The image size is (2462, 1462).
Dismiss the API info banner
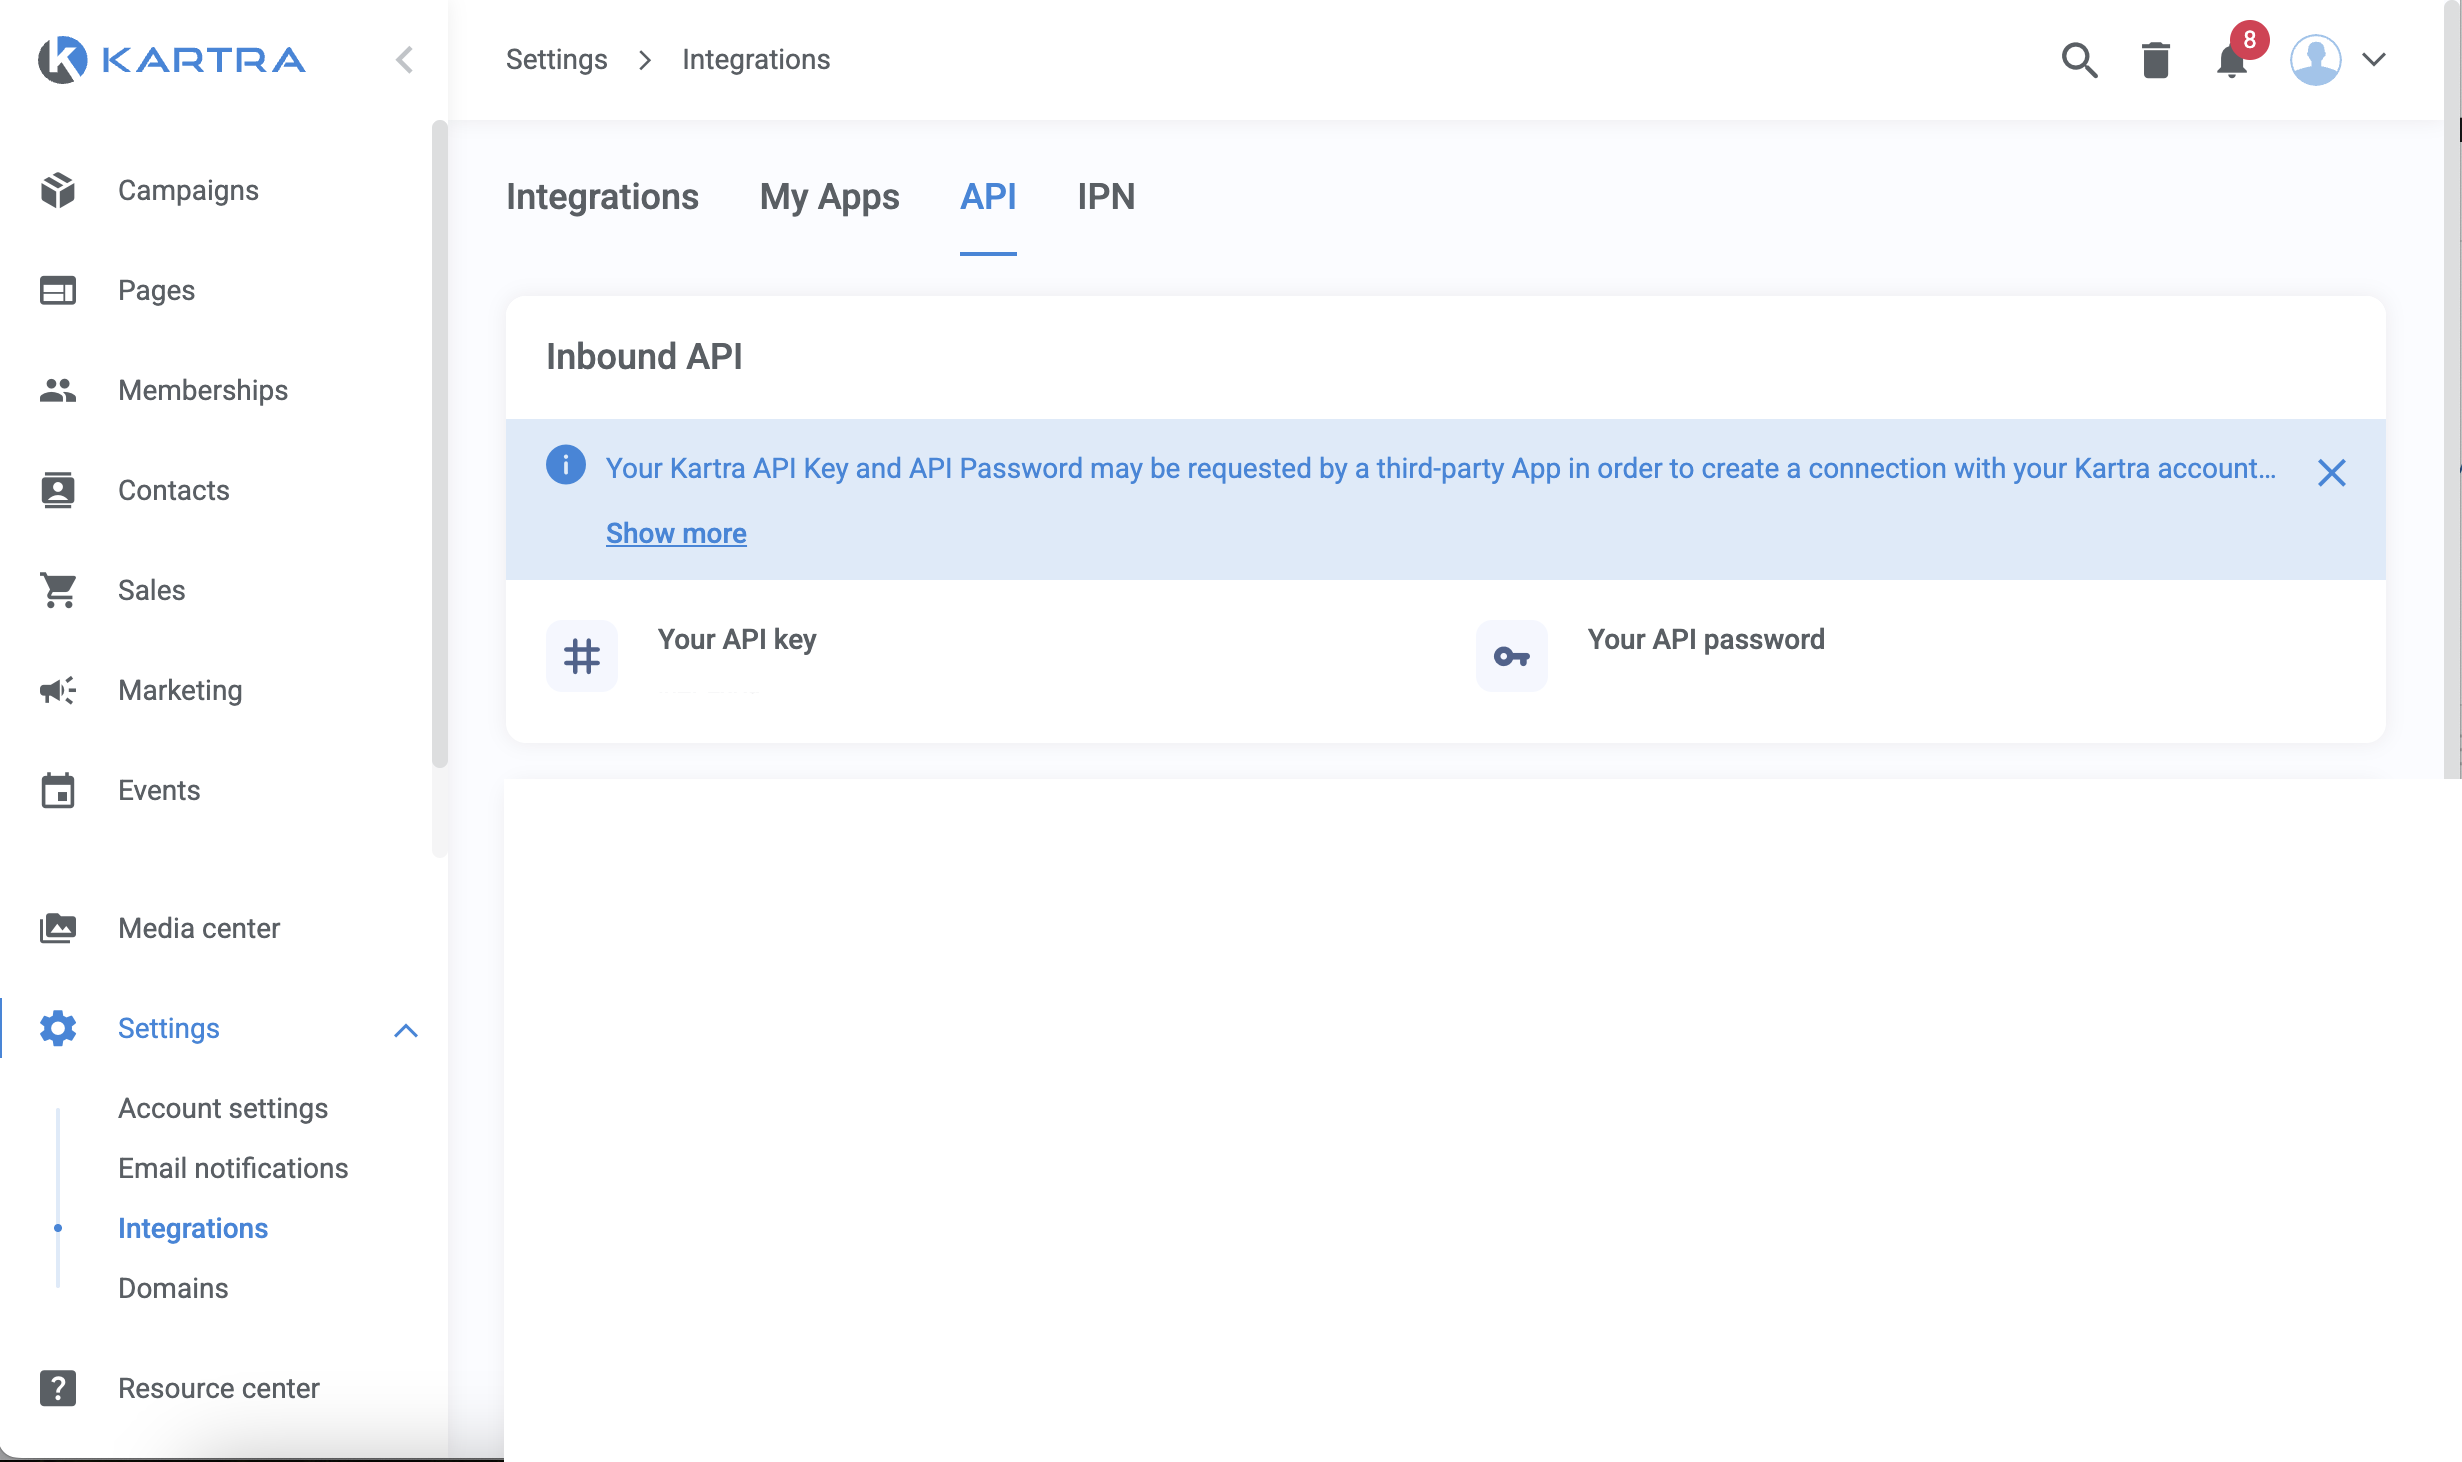(x=2331, y=473)
